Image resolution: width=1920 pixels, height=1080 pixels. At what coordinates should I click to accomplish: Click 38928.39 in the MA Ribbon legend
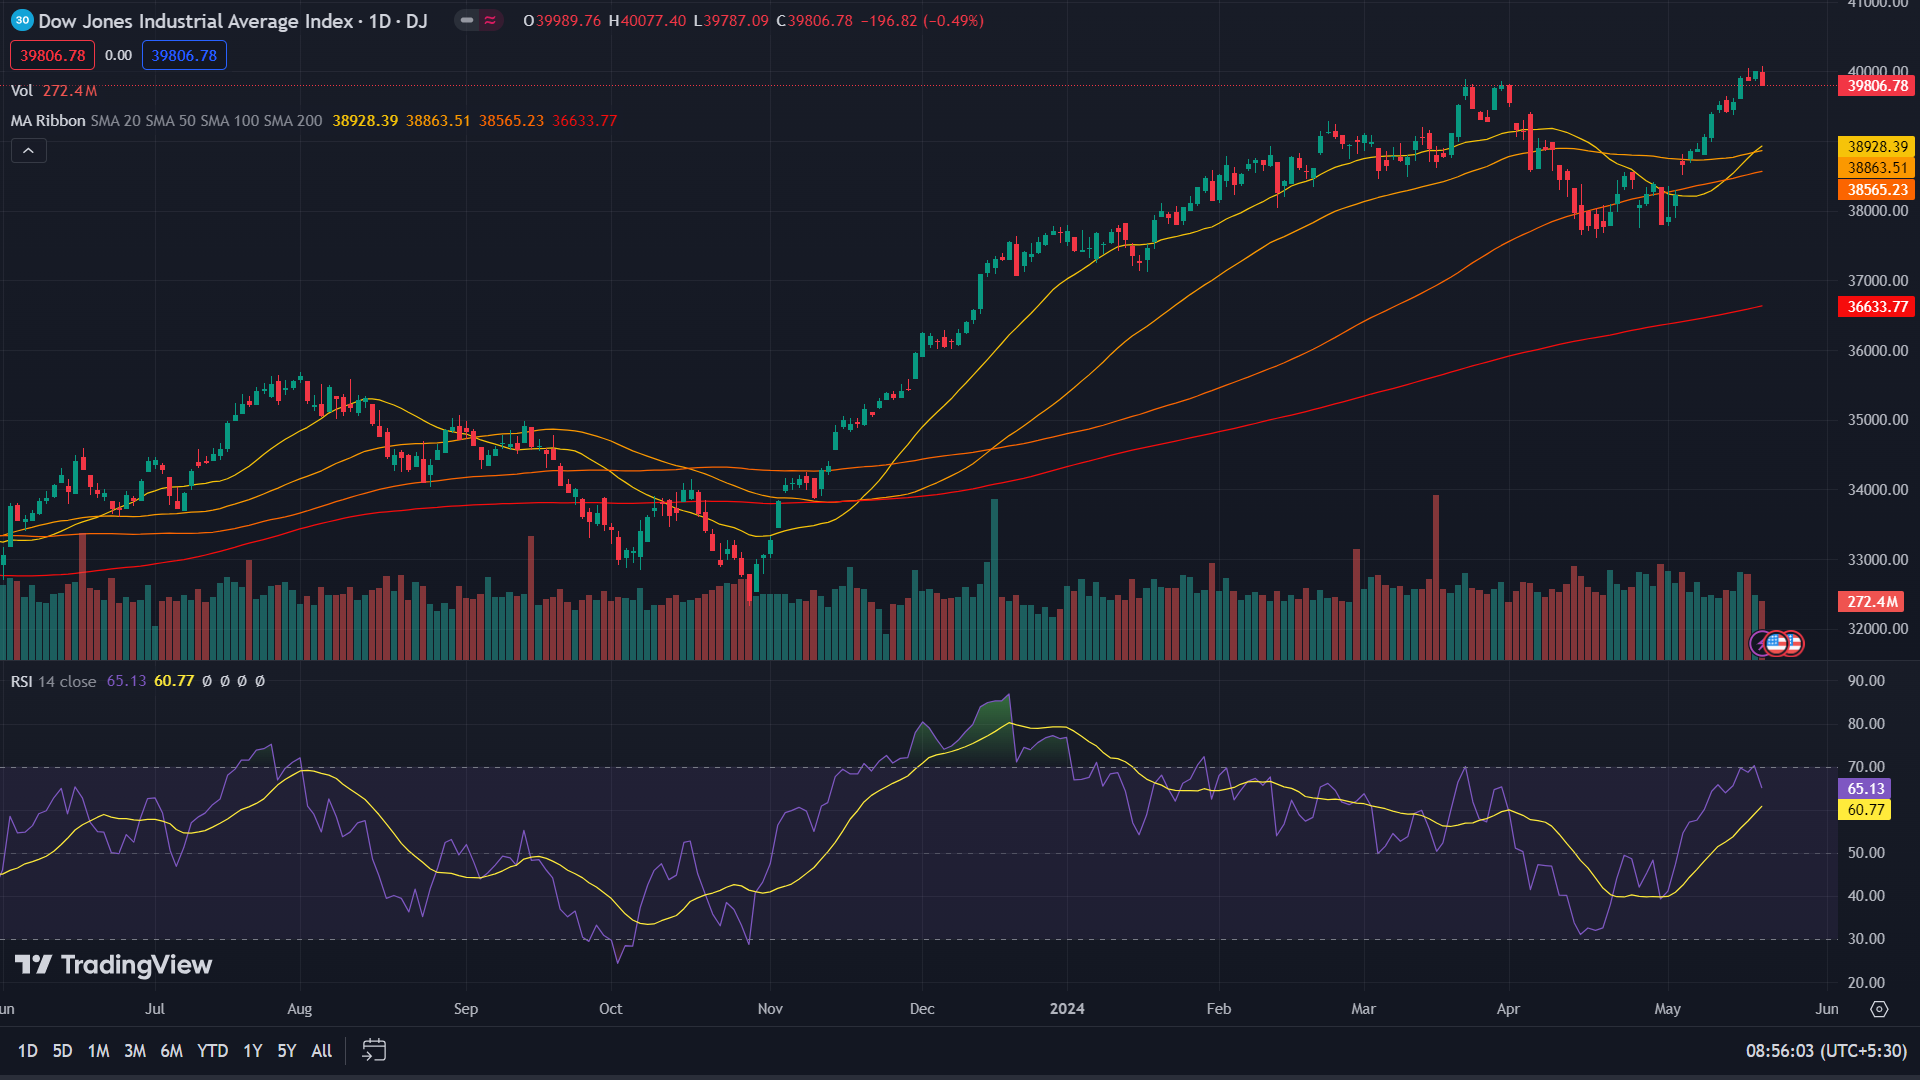pyautogui.click(x=365, y=121)
